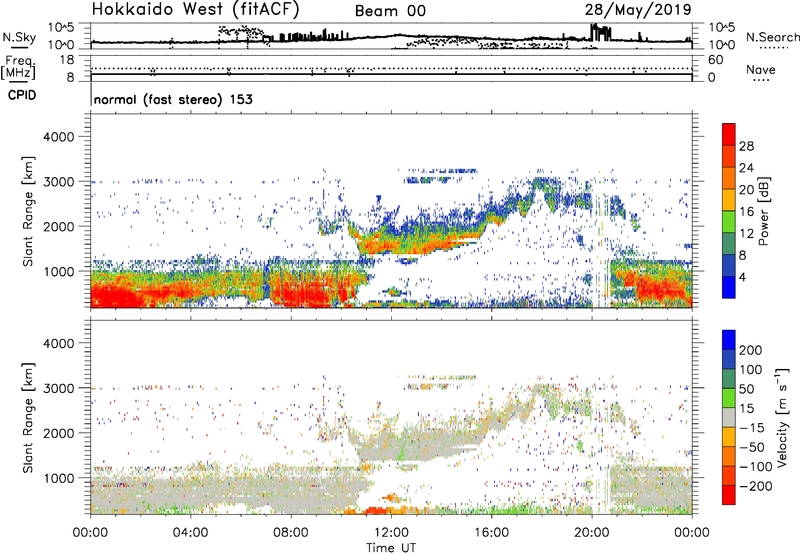
Task: Click the Nave legend label
Action: 760,69
